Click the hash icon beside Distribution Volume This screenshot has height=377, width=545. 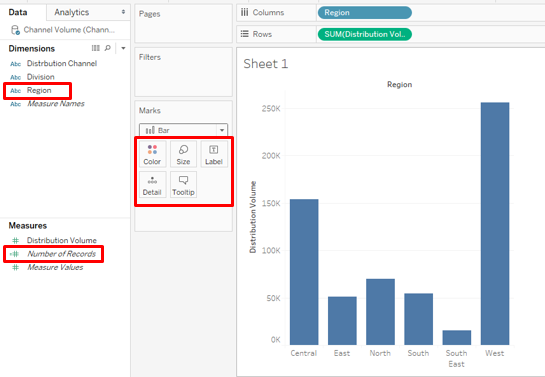coord(15,240)
